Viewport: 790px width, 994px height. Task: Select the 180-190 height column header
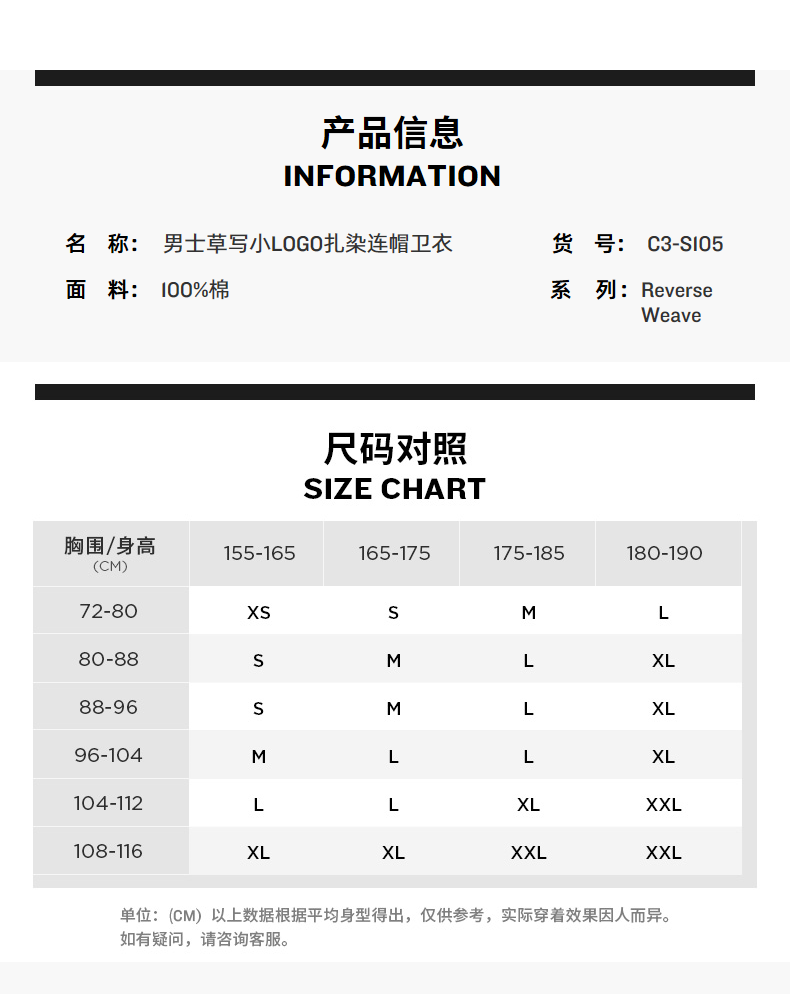(664, 553)
